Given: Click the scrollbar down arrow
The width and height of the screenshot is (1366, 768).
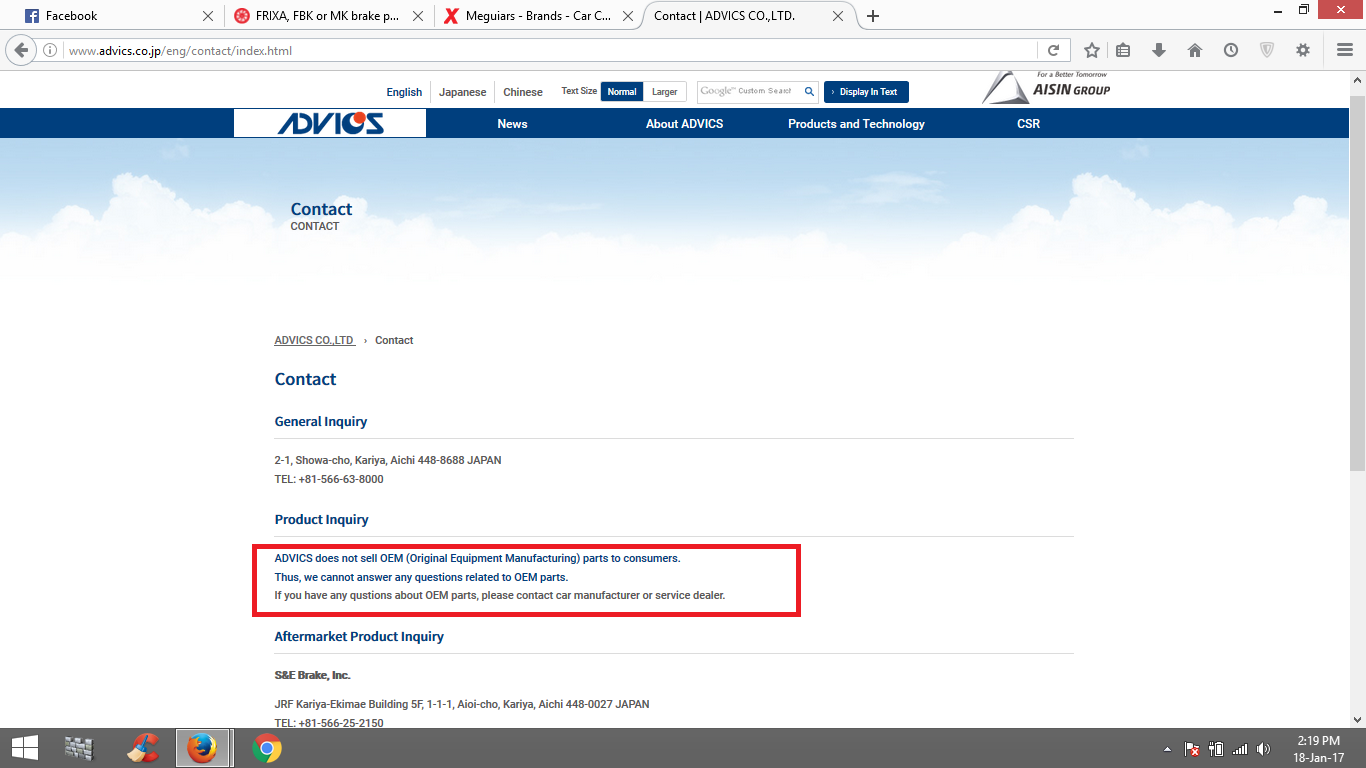Looking at the screenshot, I should (x=1357, y=719).
